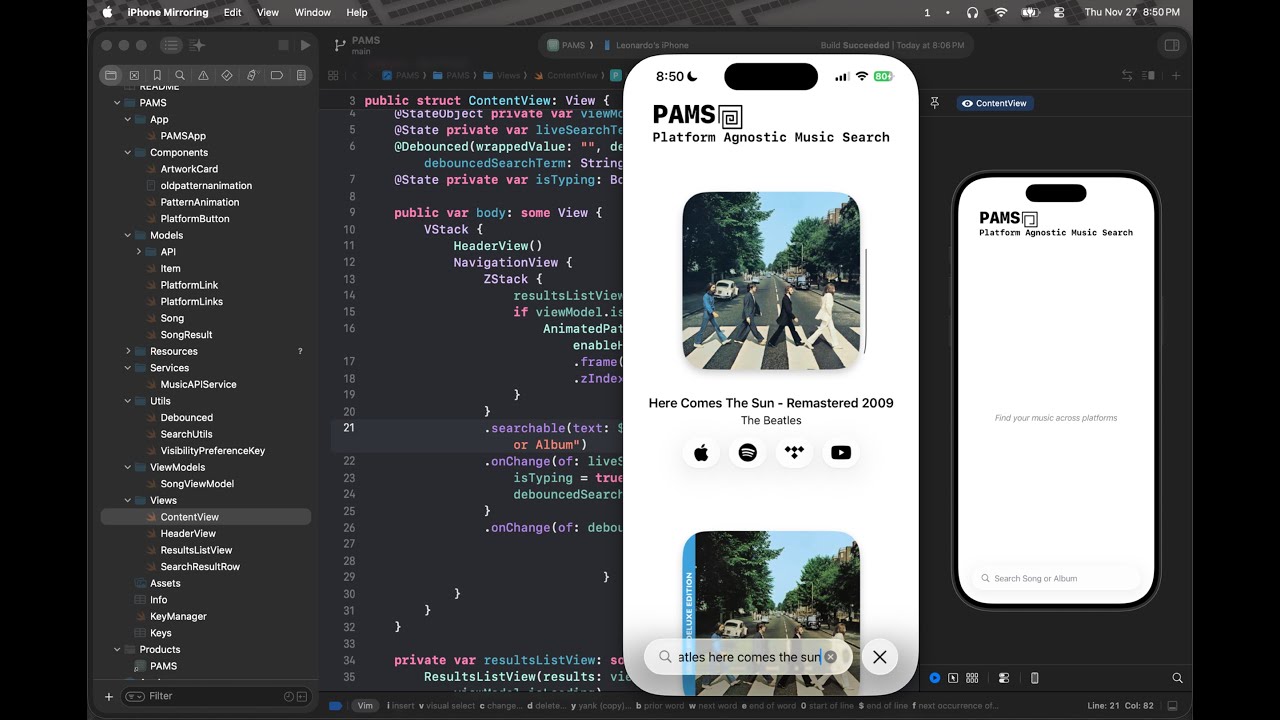Screen dimensions: 1280x720
Task: Open Apple Music link under Here Comes The Sun
Action: pyautogui.click(x=701, y=453)
